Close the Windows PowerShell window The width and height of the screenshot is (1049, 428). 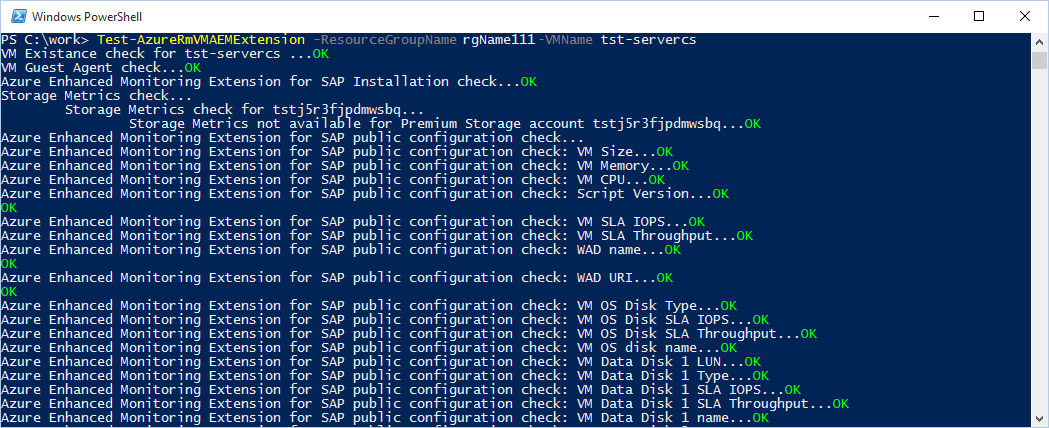coord(1025,16)
